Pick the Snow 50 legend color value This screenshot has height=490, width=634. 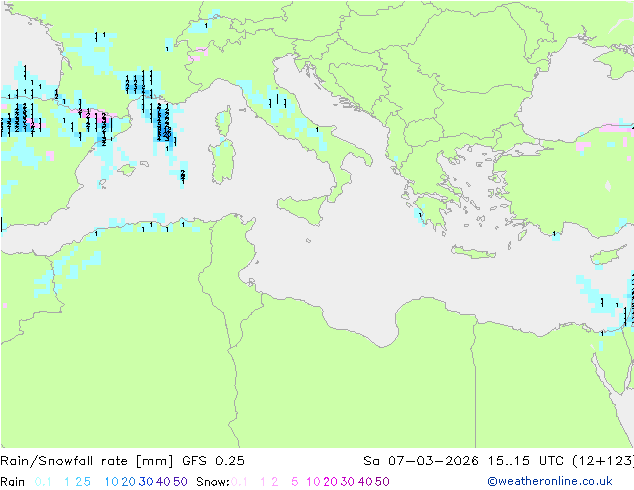point(382,482)
